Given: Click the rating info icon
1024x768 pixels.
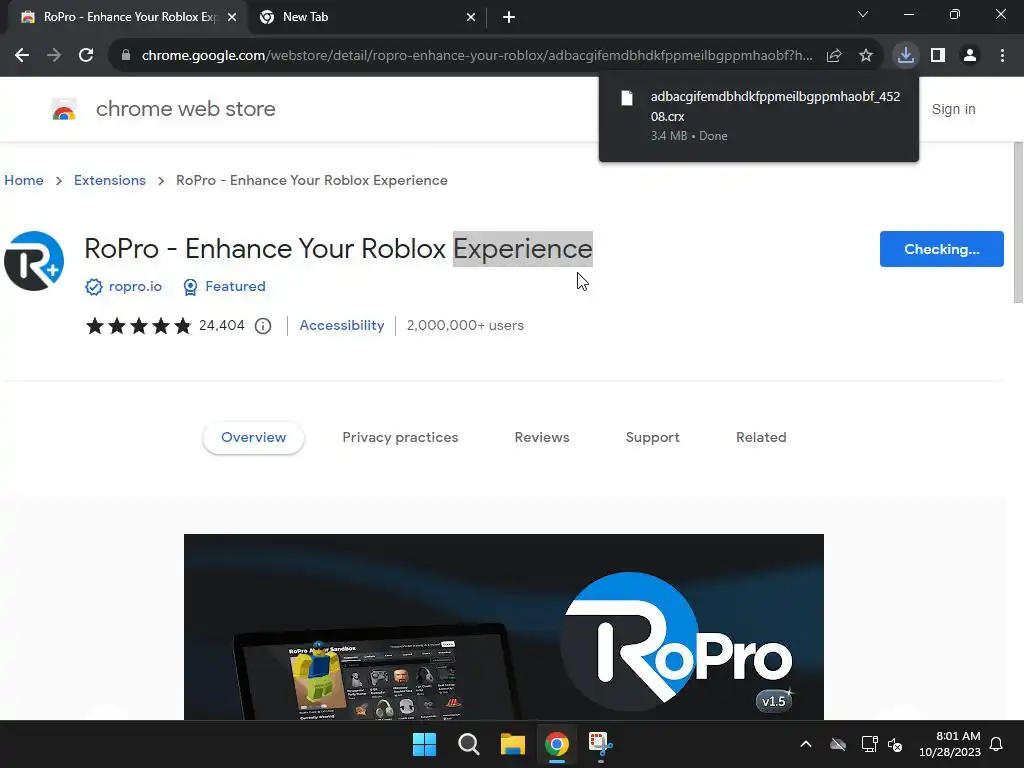Looking at the screenshot, I should coord(263,326).
